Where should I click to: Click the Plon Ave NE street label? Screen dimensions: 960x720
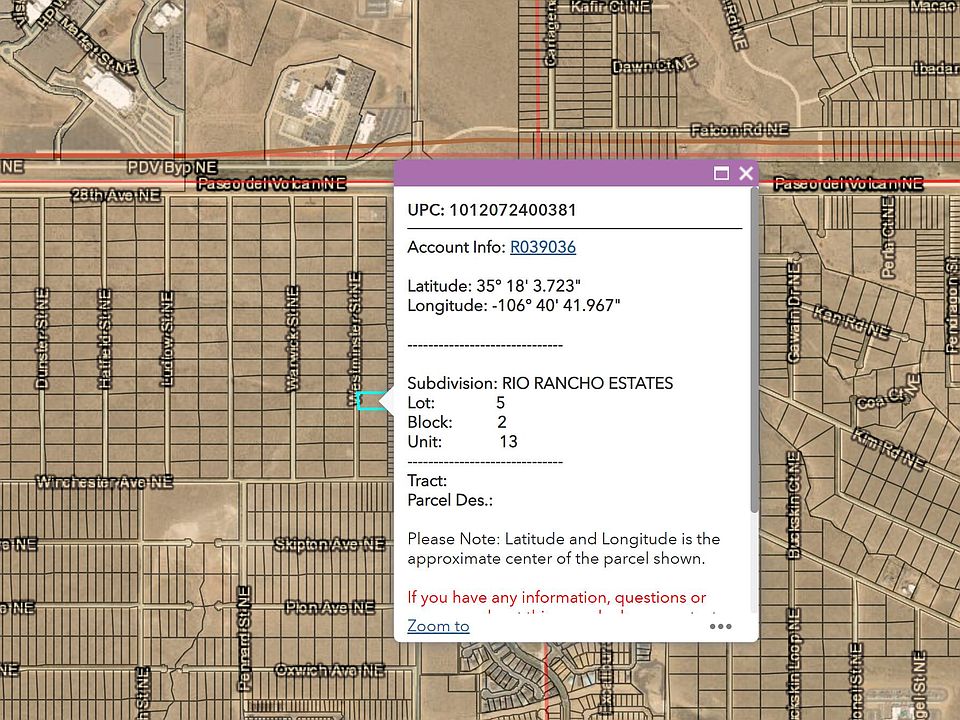tap(329, 607)
